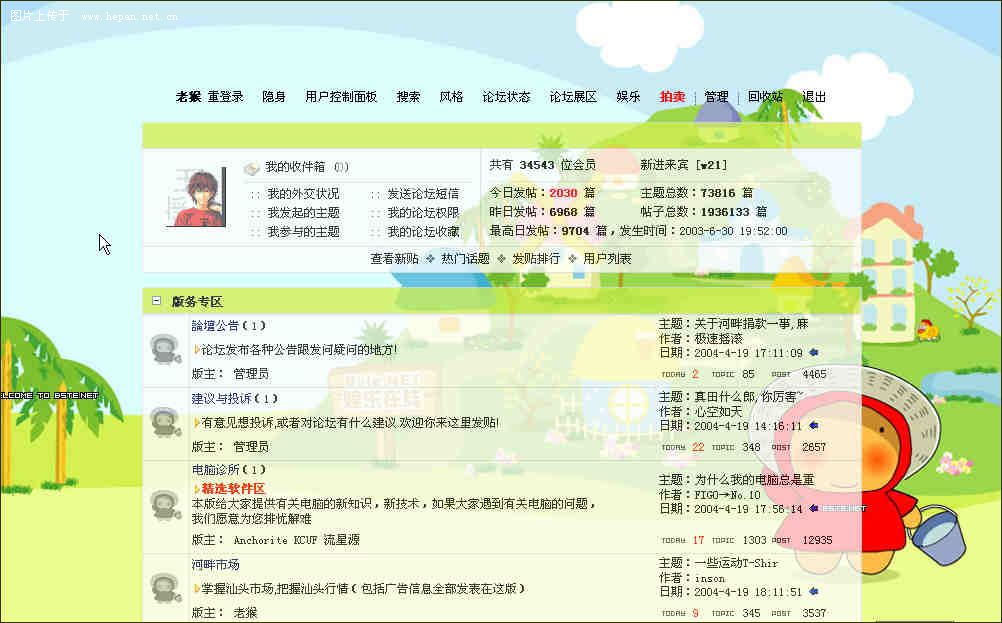Open the 重登录 menu item

tap(226, 96)
